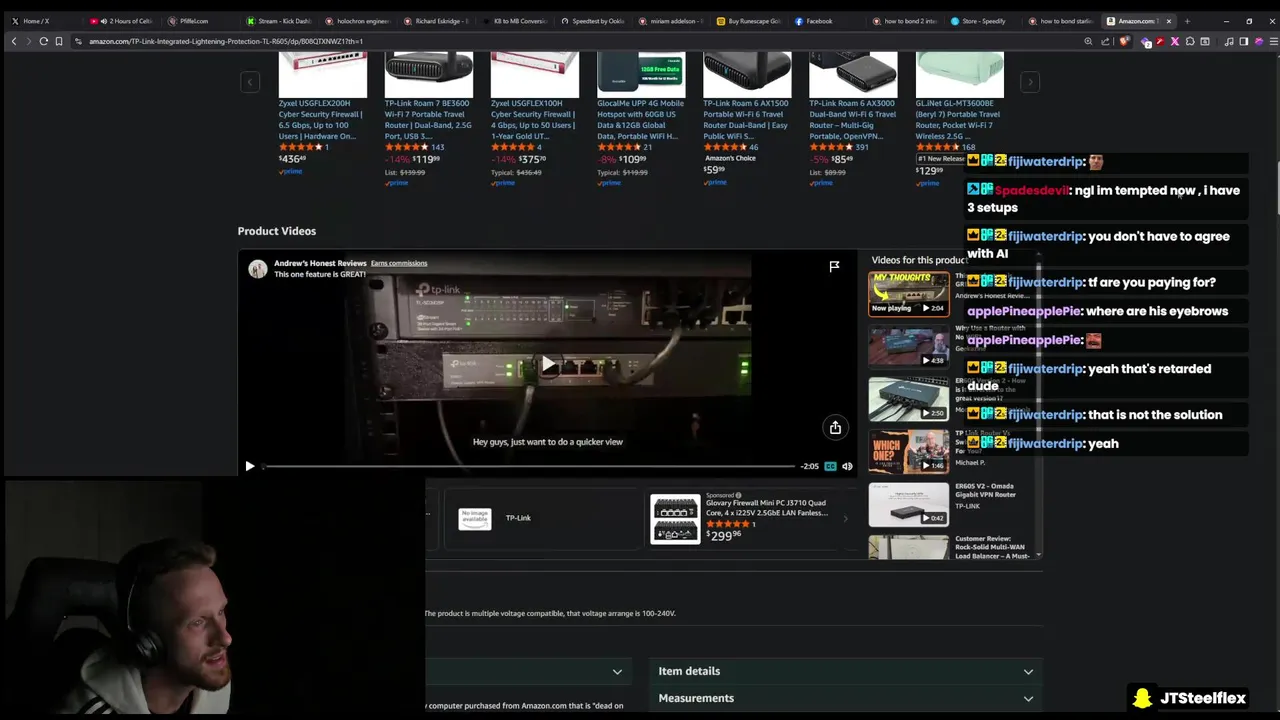Open TP-Link Roam 6 AX1500 product link
1280x720 pixels.
[746, 119]
